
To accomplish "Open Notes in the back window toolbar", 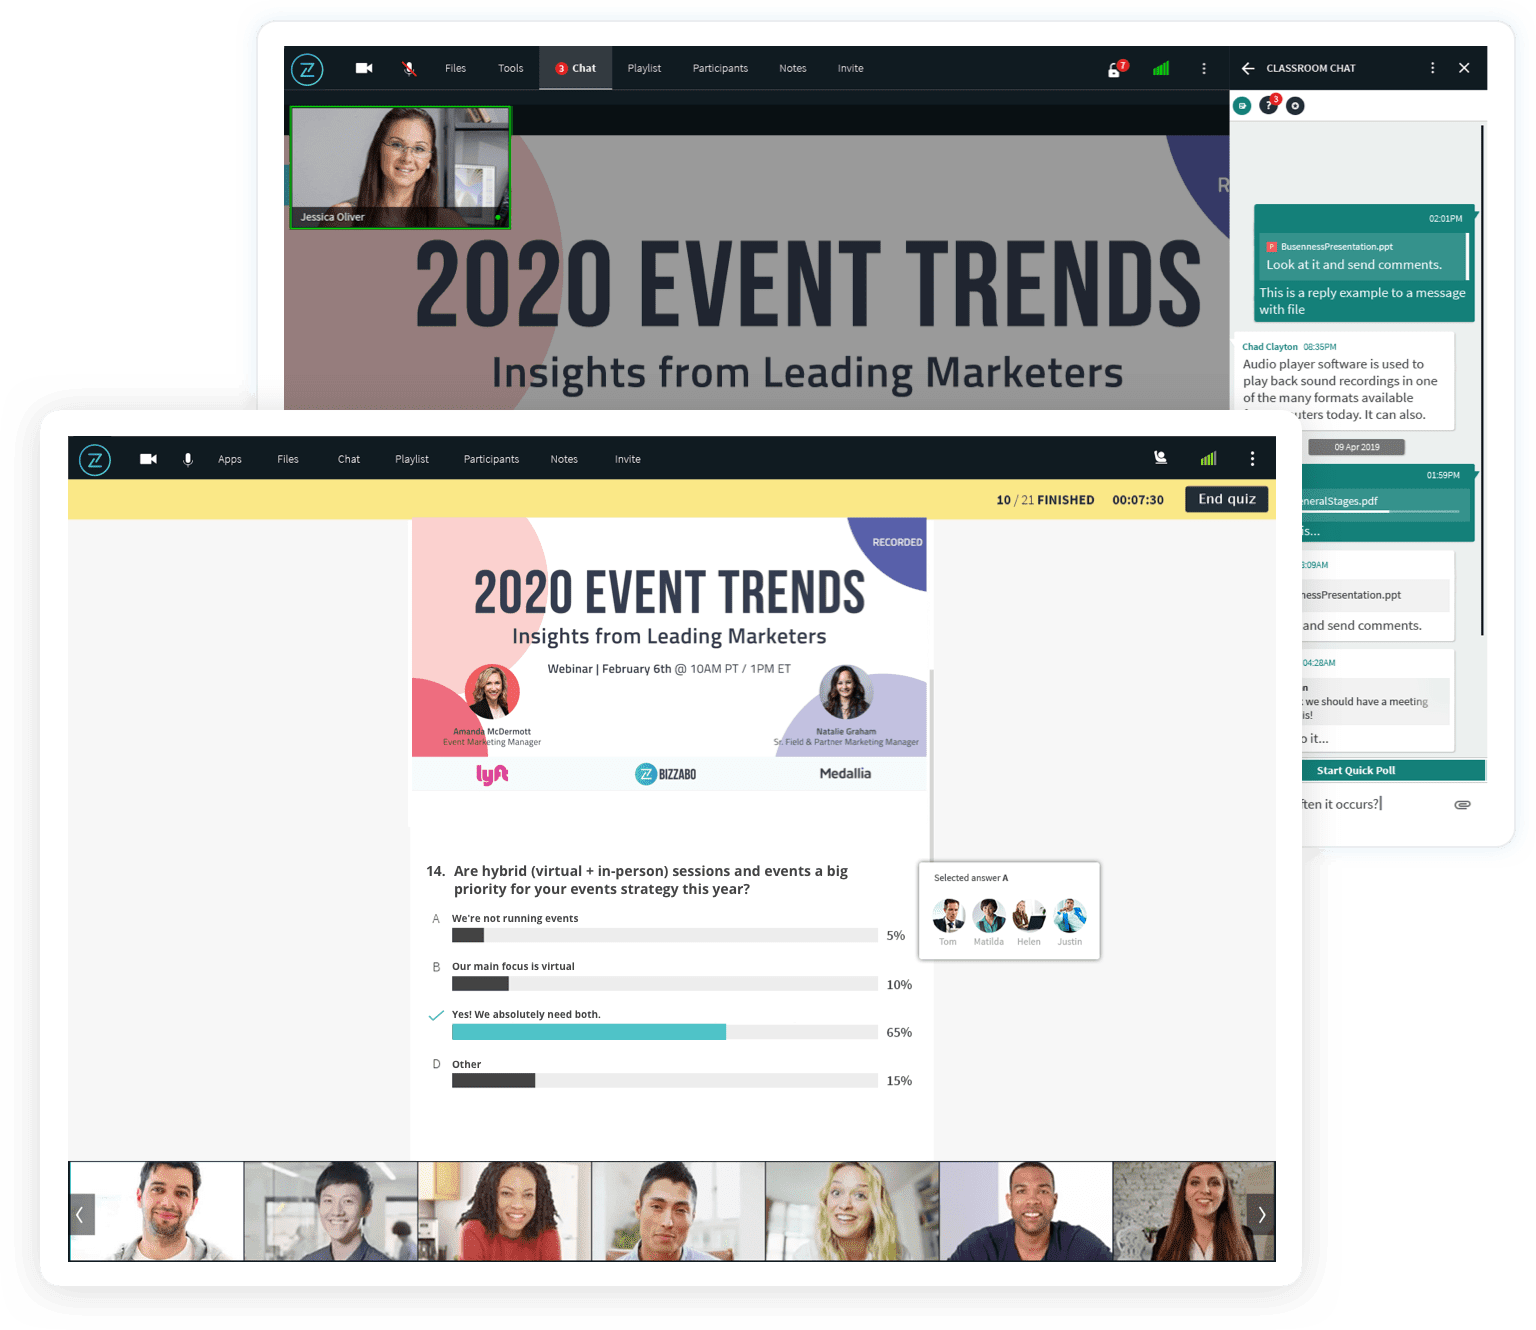I will pyautogui.click(x=792, y=68).
